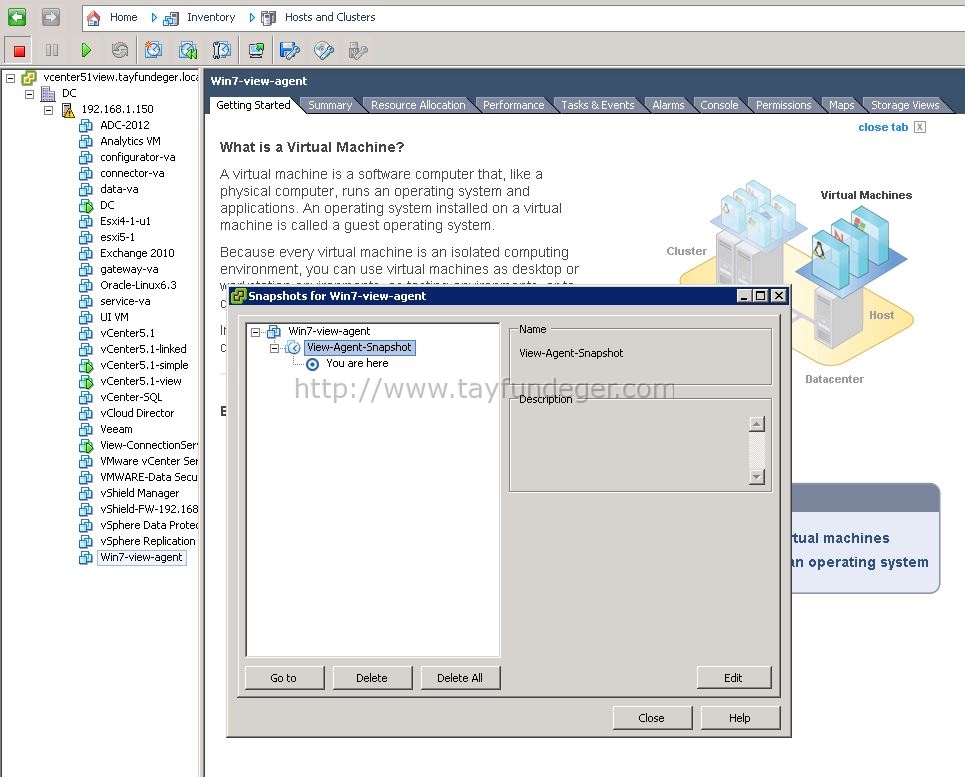Click the Delete snapshot button
The height and width of the screenshot is (777, 965).
click(x=372, y=678)
